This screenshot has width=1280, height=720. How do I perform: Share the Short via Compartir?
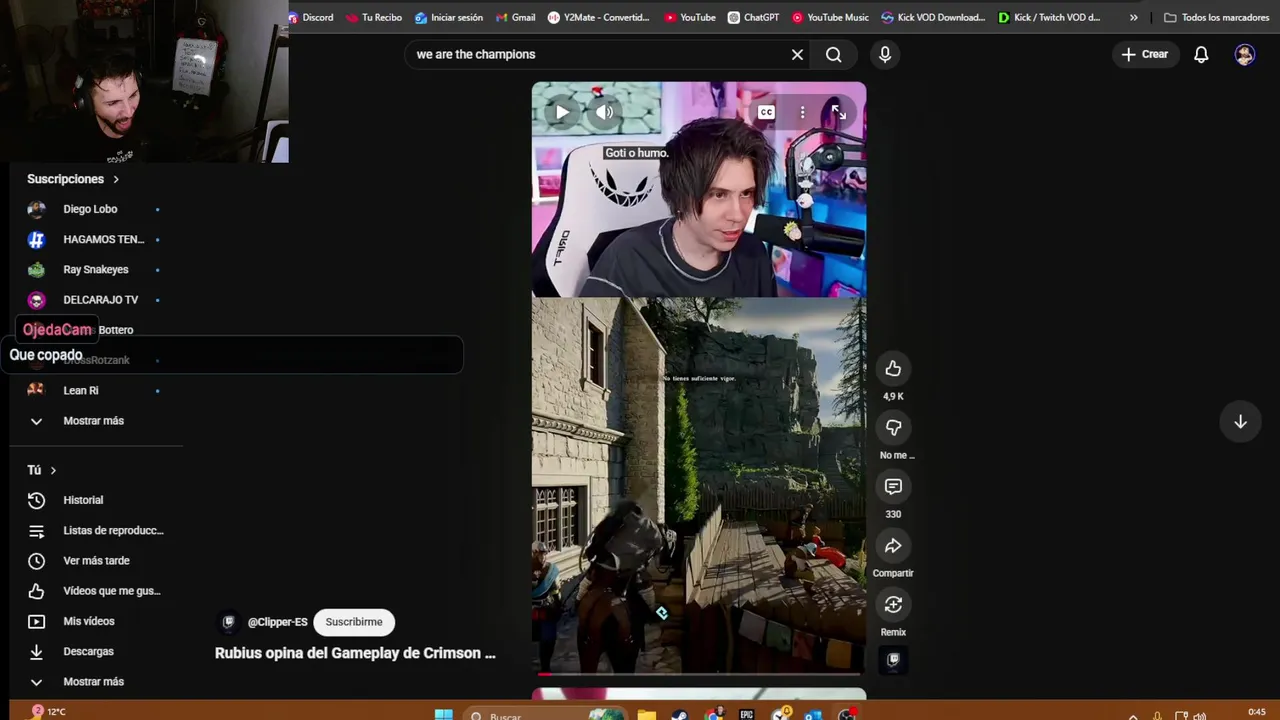(x=893, y=546)
